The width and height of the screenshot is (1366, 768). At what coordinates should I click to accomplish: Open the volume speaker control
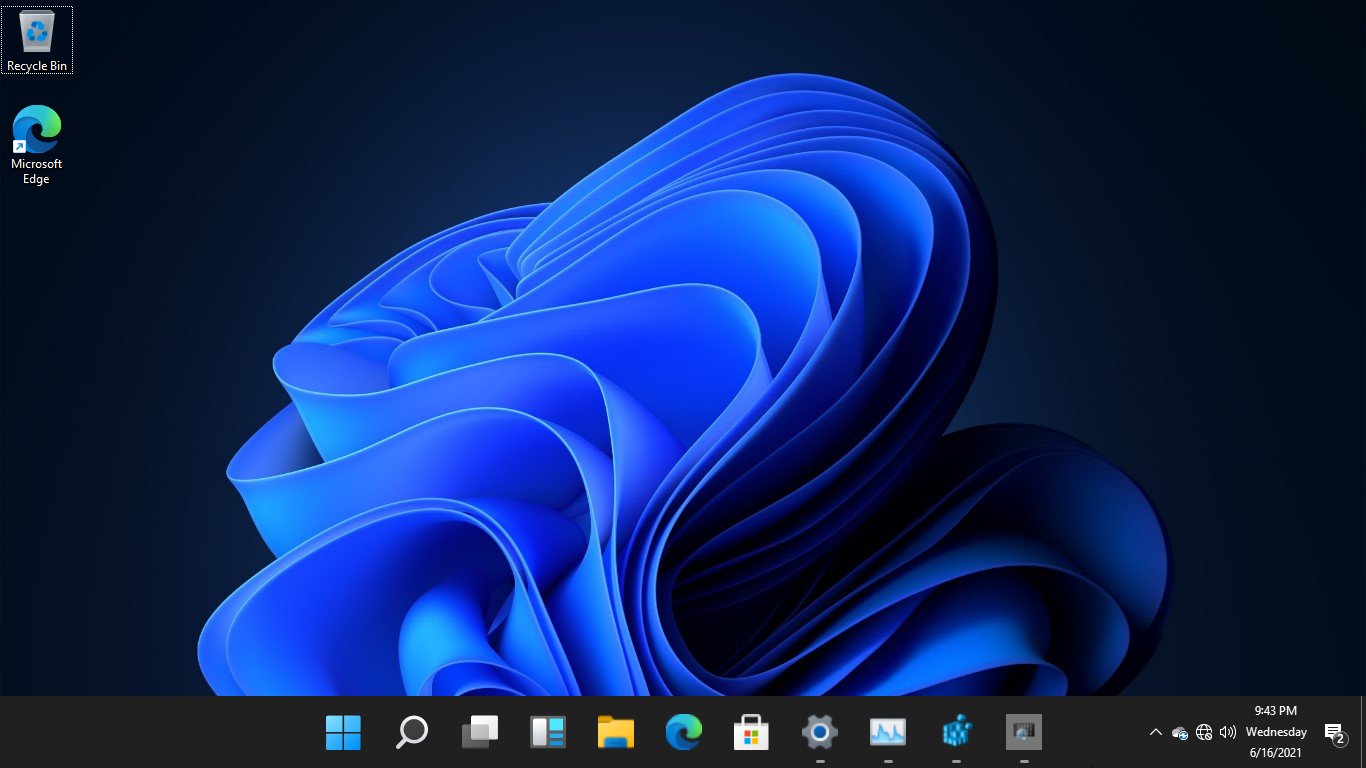[1228, 733]
